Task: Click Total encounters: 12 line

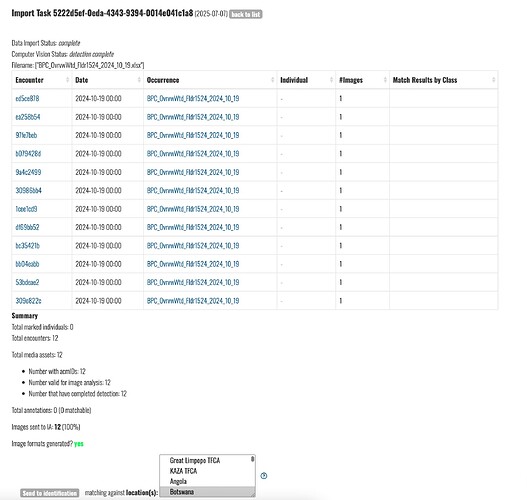Action: coord(35,338)
